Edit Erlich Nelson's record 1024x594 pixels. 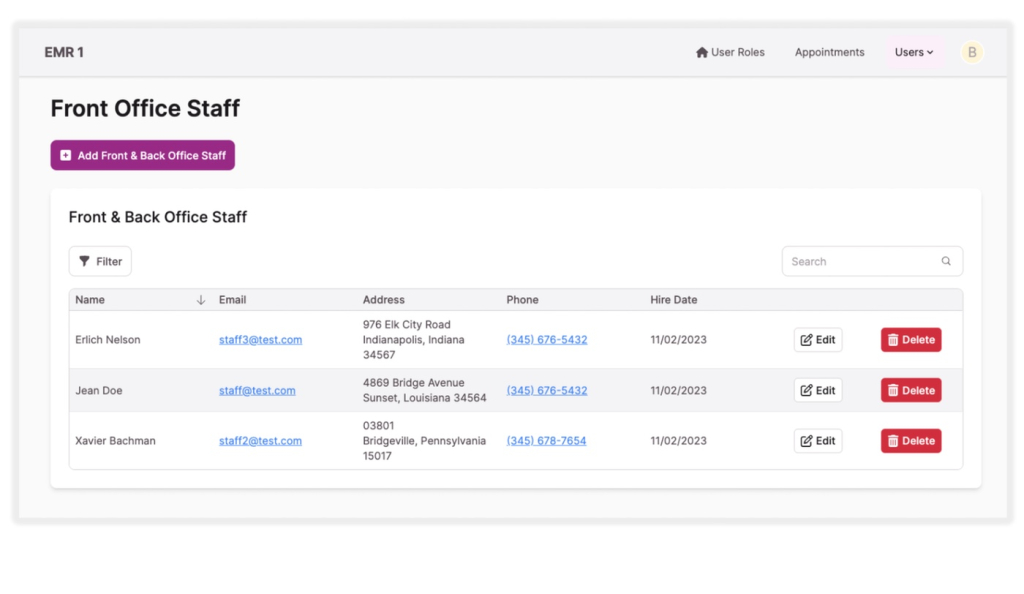(818, 340)
